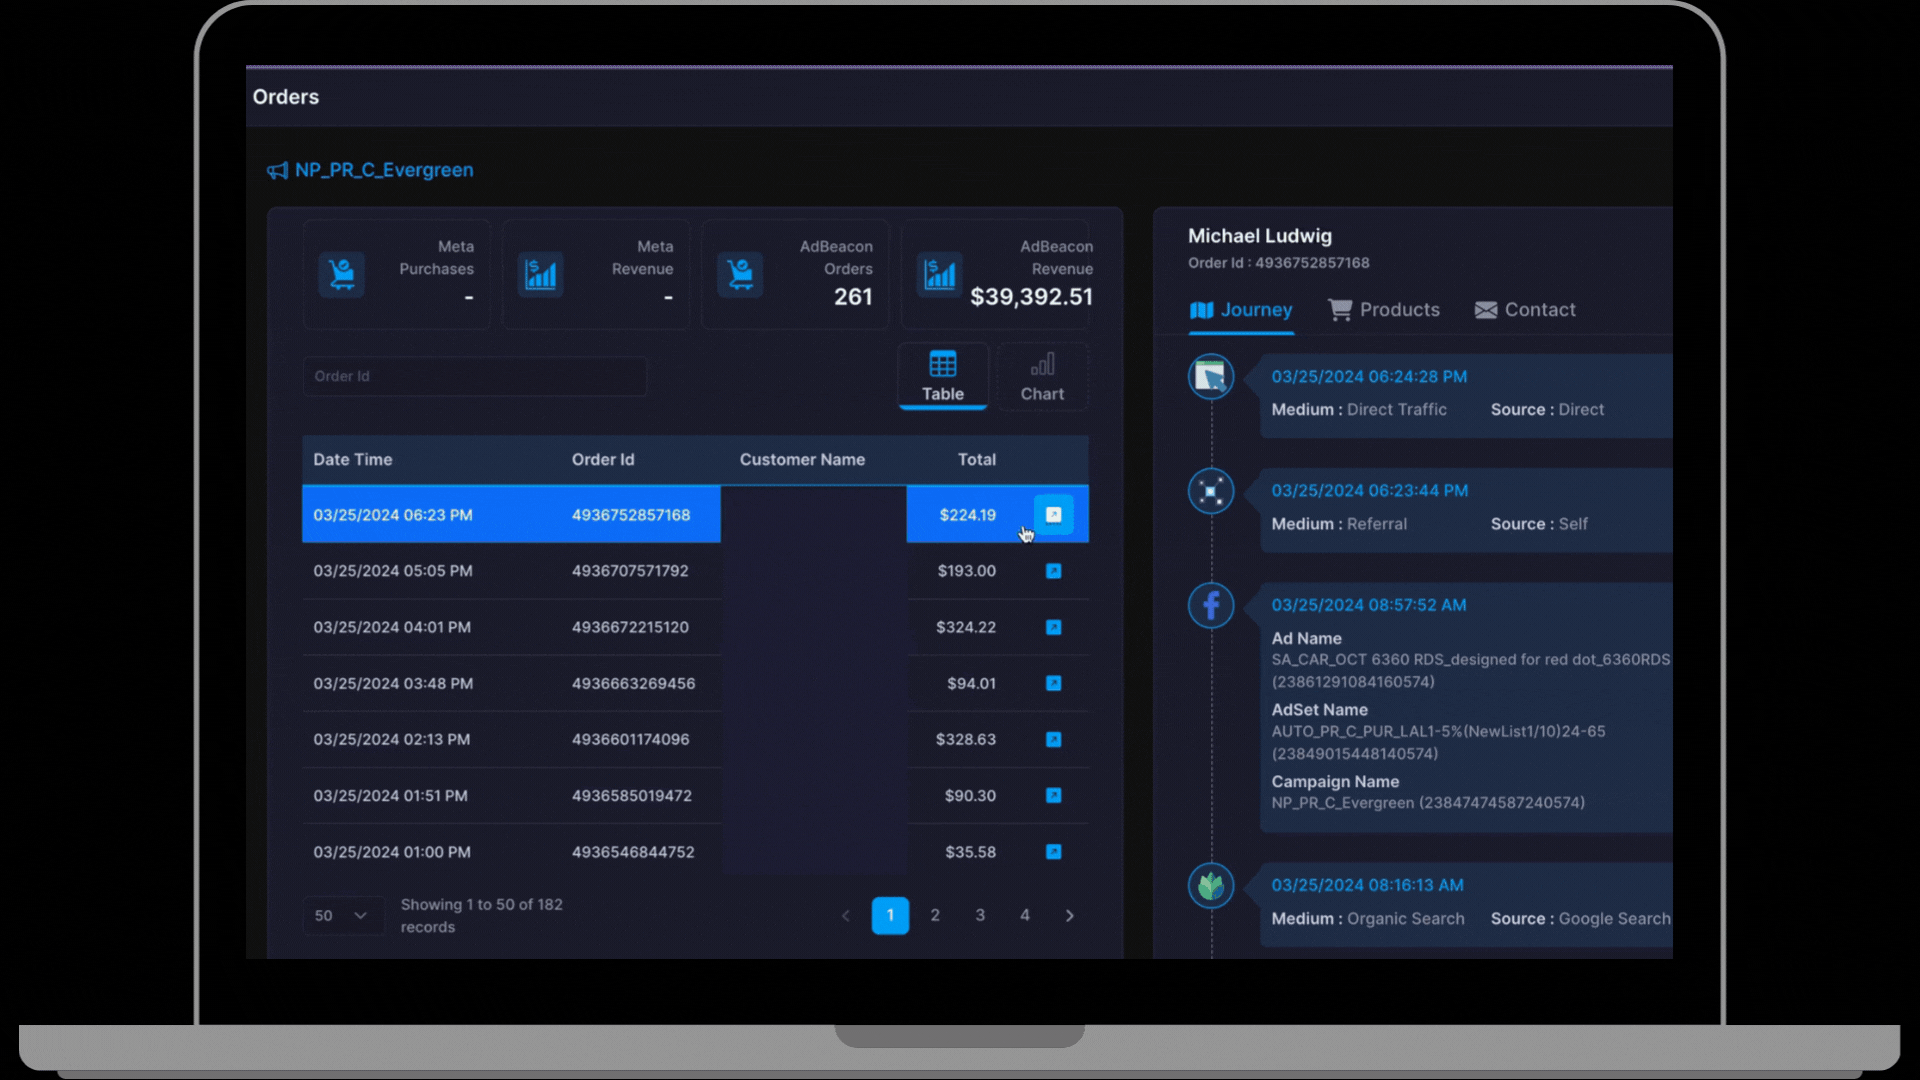Image resolution: width=1920 pixels, height=1080 pixels.
Task: Open the 50 records per page dropdown
Action: (342, 915)
